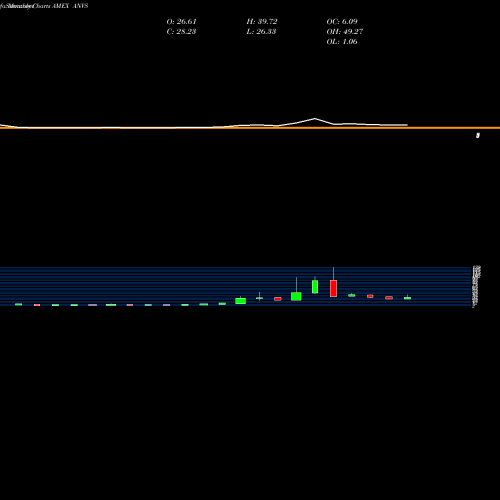Screen dimensions: 500x500
Task: Click the low price value 'L: 26.33'
Action: point(261,32)
